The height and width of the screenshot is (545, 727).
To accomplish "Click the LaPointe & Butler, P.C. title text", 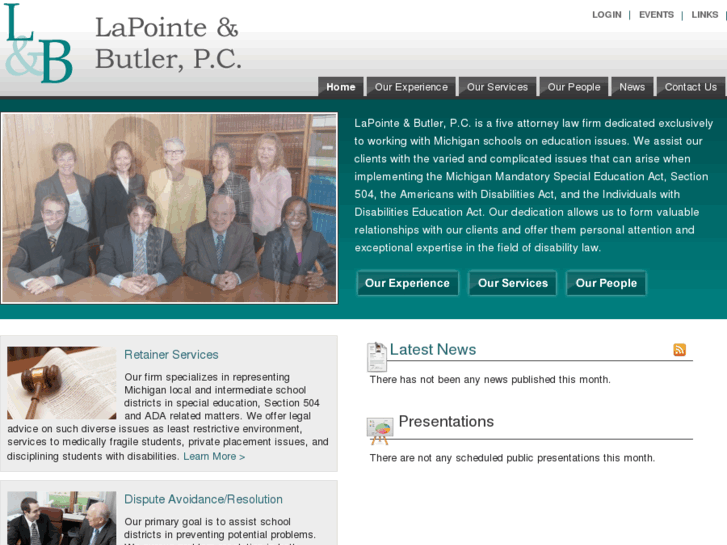I will (168, 43).
